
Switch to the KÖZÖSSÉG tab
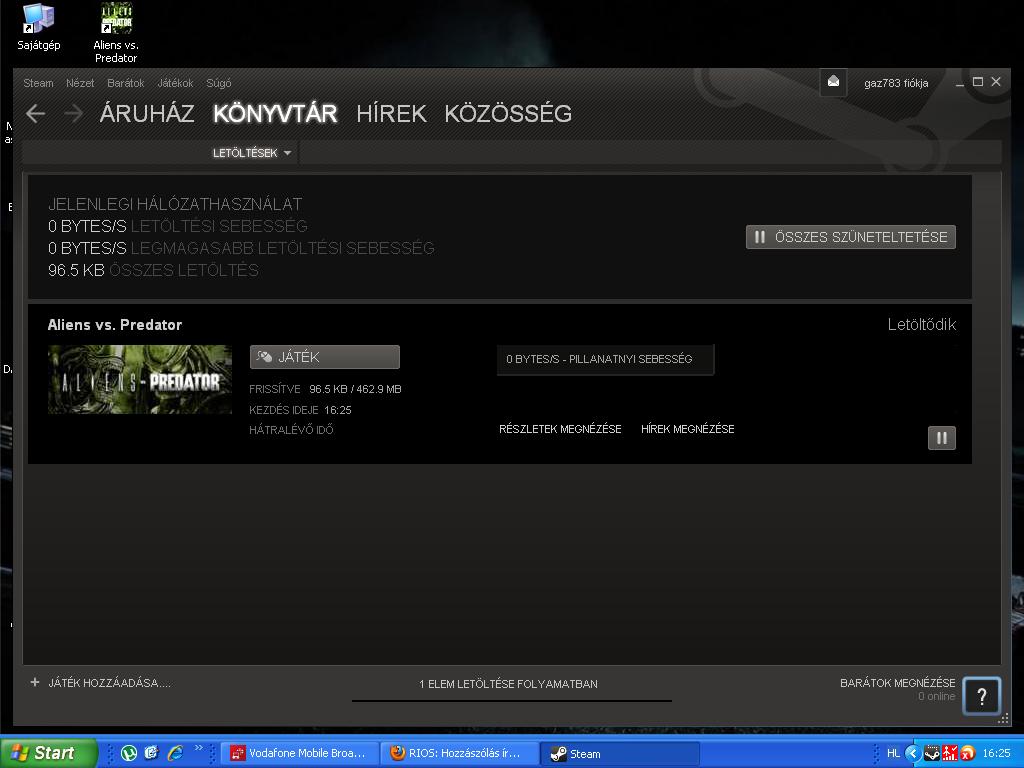508,114
